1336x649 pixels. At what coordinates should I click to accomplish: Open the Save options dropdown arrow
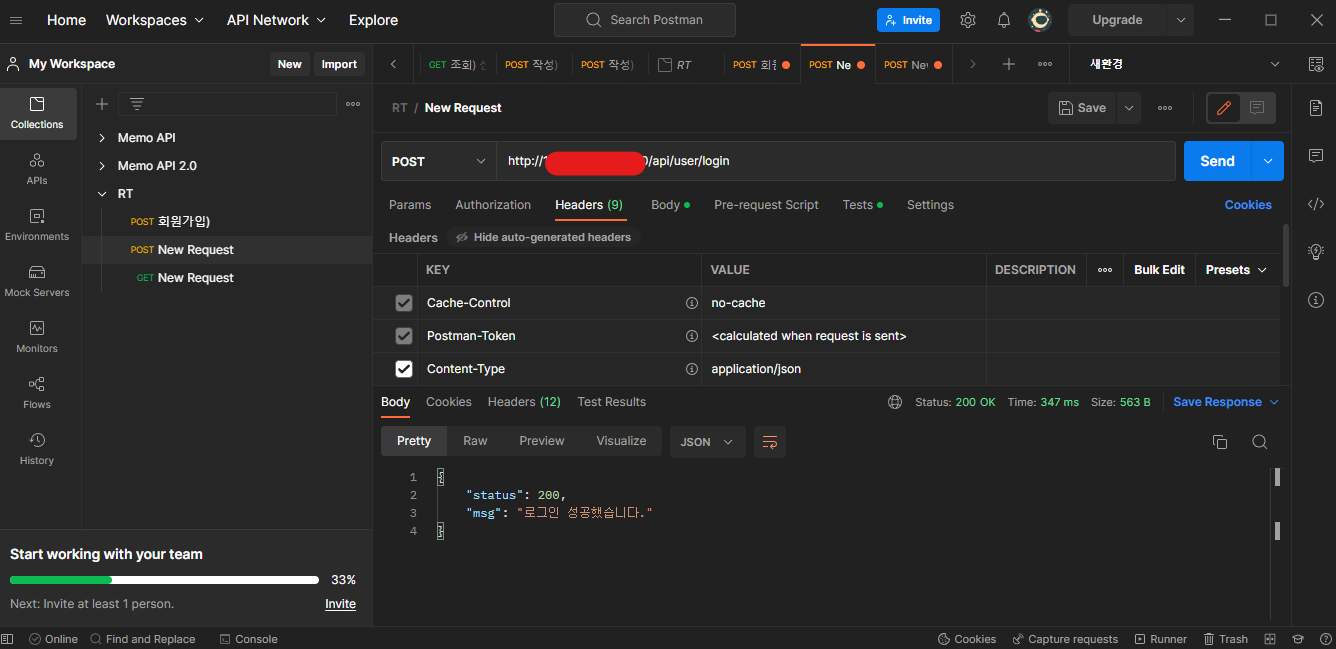(x=1129, y=108)
